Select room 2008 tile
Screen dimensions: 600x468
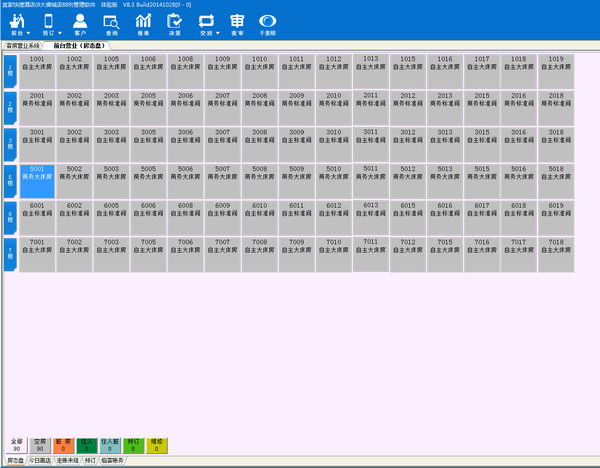259,108
